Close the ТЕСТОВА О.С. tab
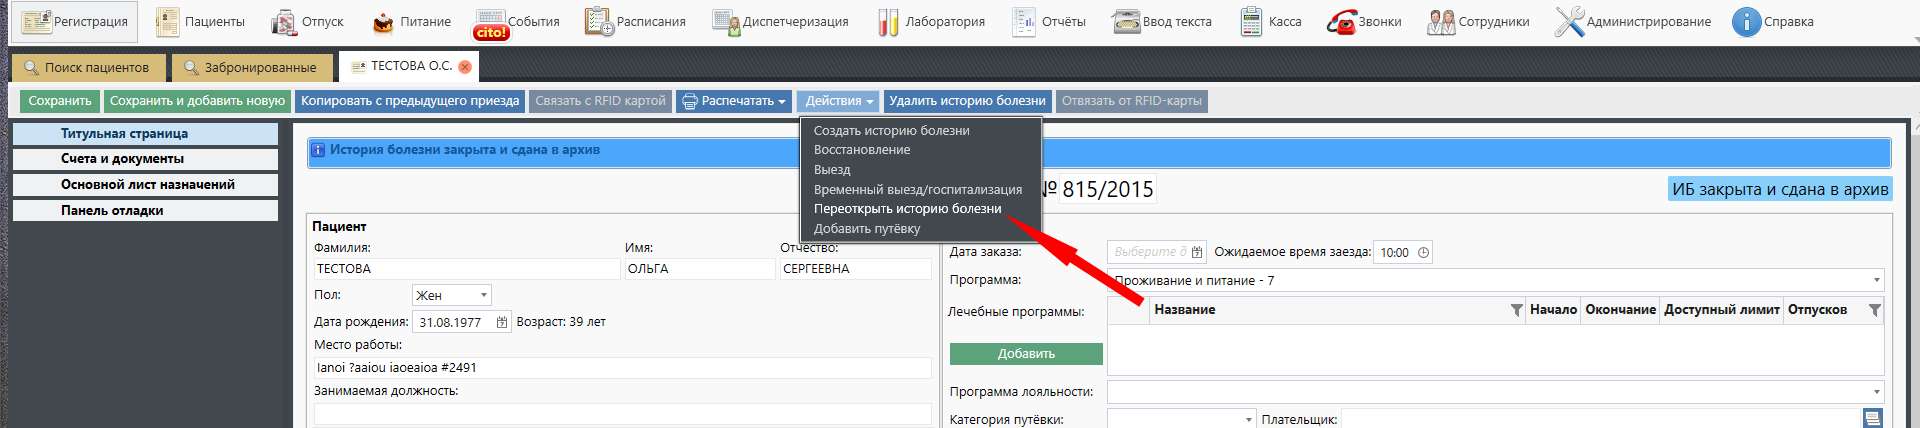The width and height of the screenshot is (1920, 428). (x=465, y=67)
